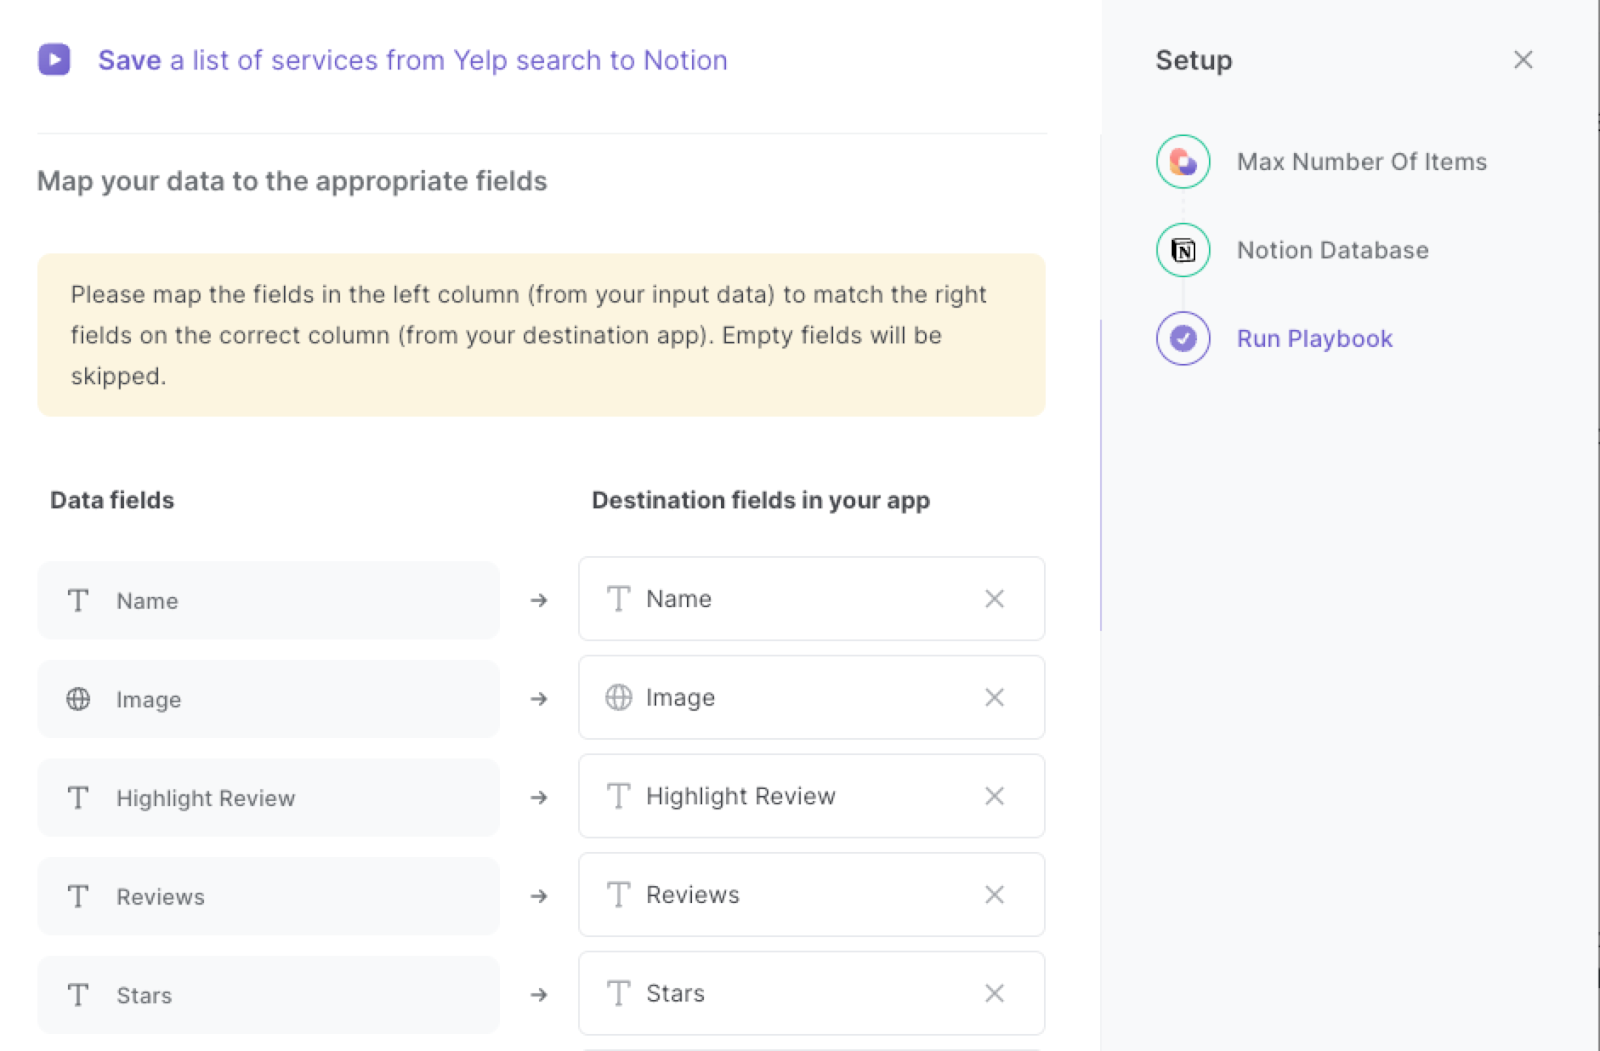Click the Image data field row

(268, 699)
